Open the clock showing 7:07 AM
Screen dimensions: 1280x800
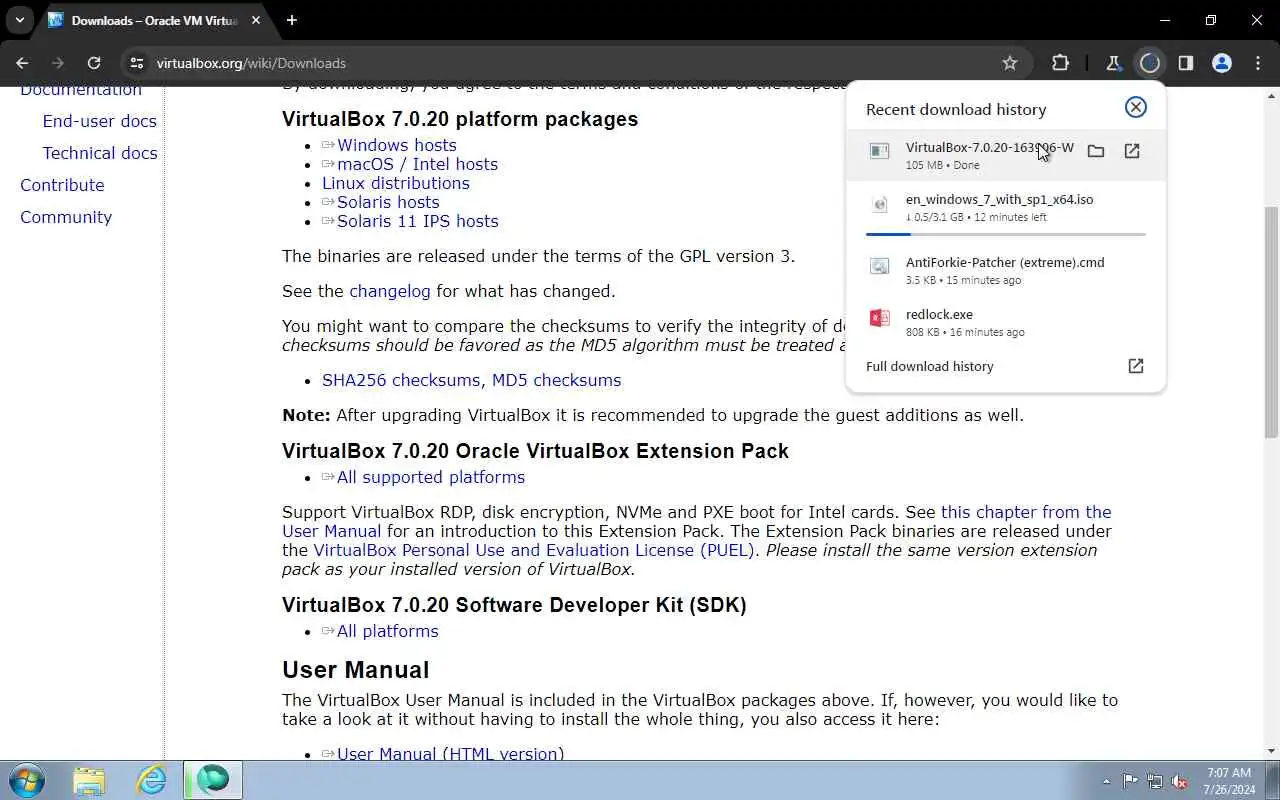1229,781
